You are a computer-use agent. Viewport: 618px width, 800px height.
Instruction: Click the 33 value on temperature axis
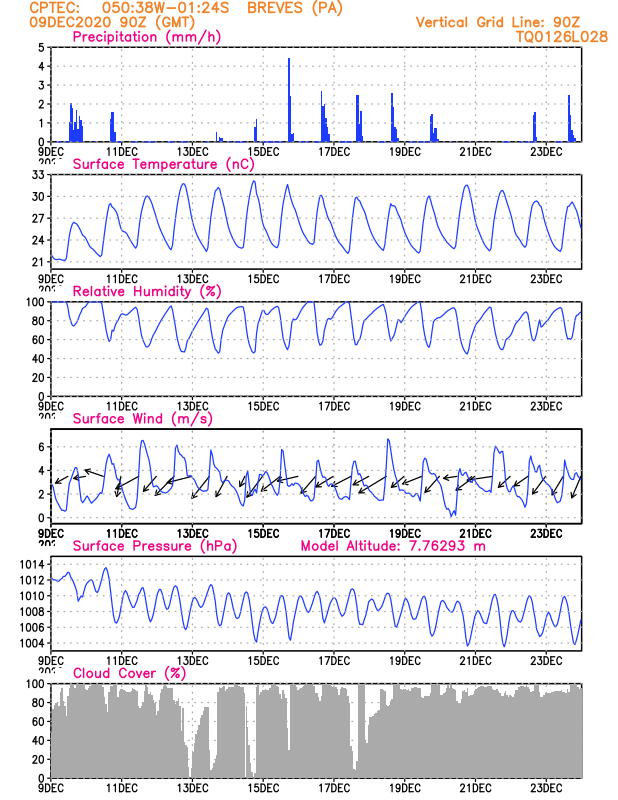pos(38,174)
